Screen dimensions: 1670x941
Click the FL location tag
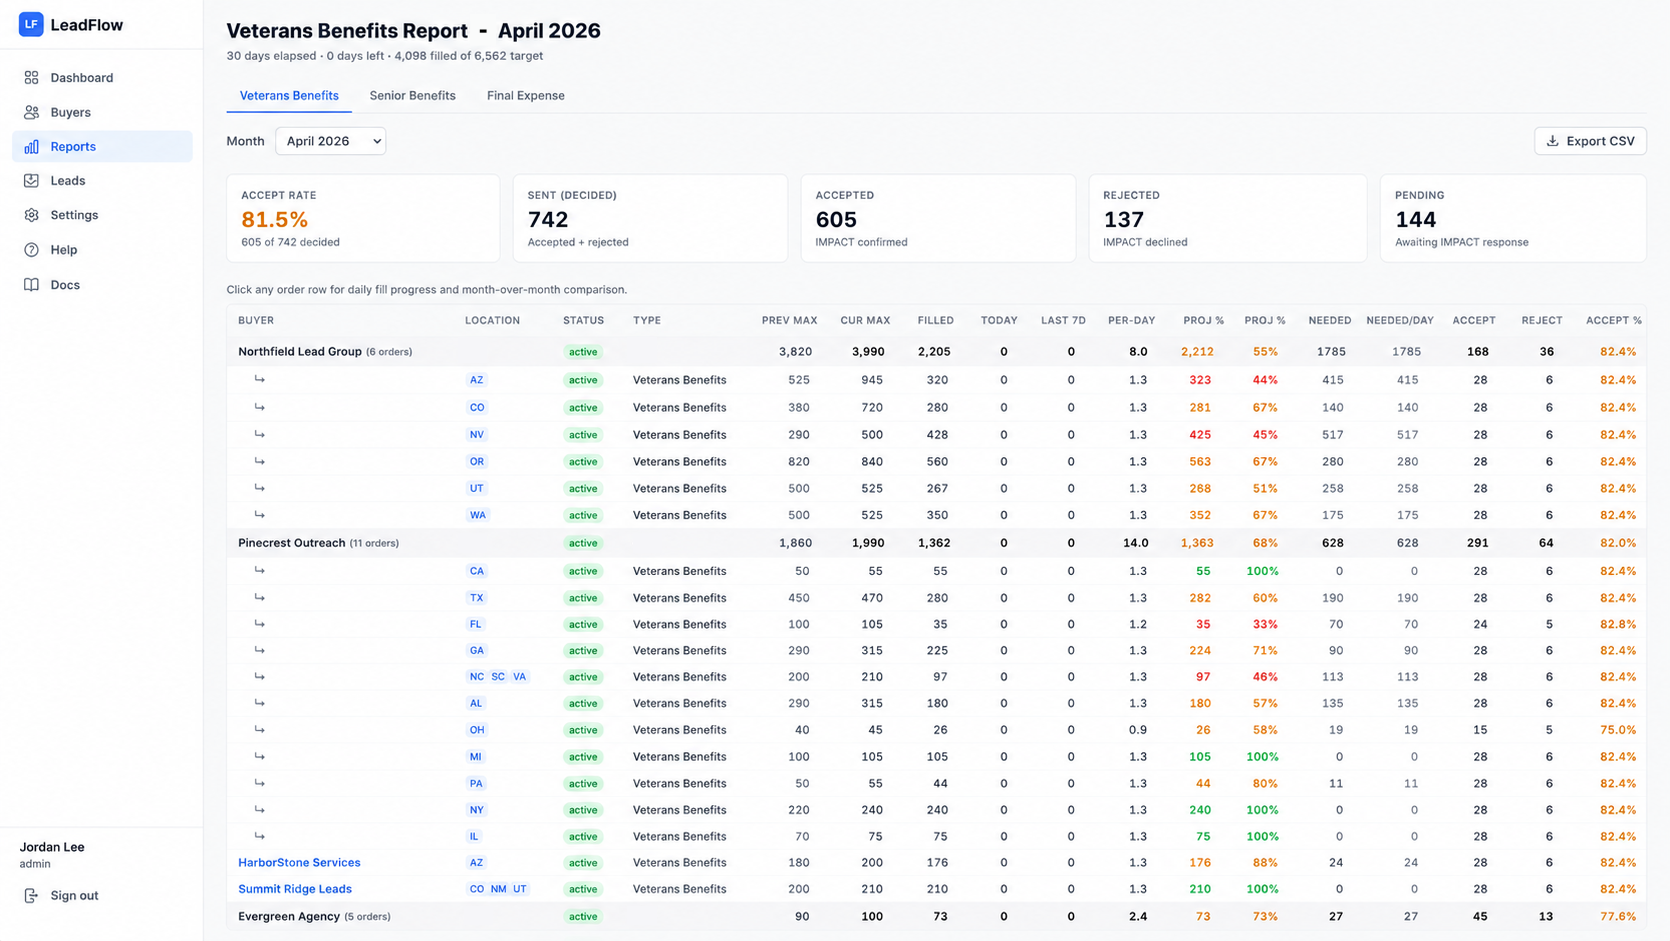pos(475,624)
